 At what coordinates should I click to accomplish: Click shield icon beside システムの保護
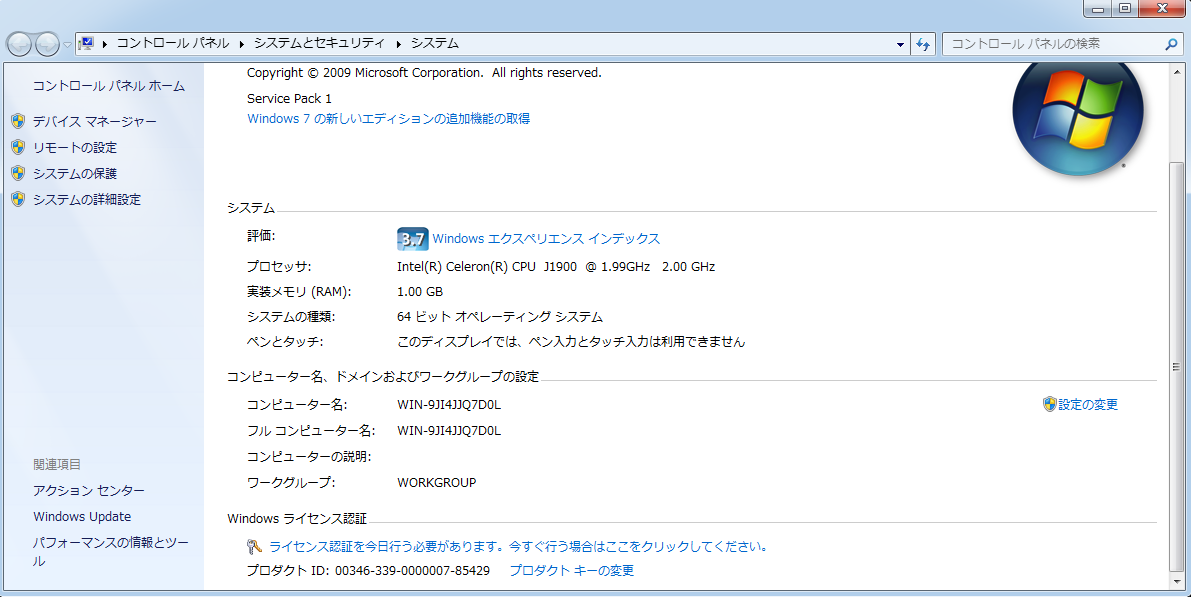tap(18, 172)
